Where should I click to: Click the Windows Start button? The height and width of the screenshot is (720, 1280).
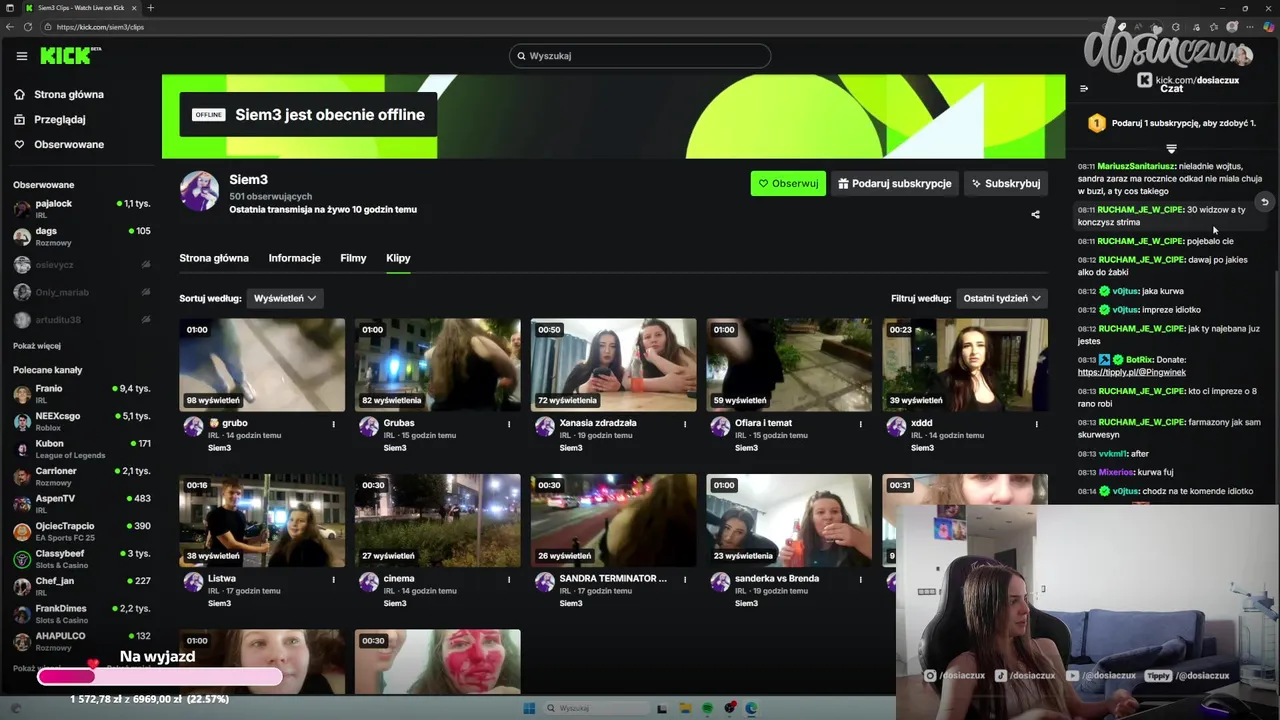(529, 708)
